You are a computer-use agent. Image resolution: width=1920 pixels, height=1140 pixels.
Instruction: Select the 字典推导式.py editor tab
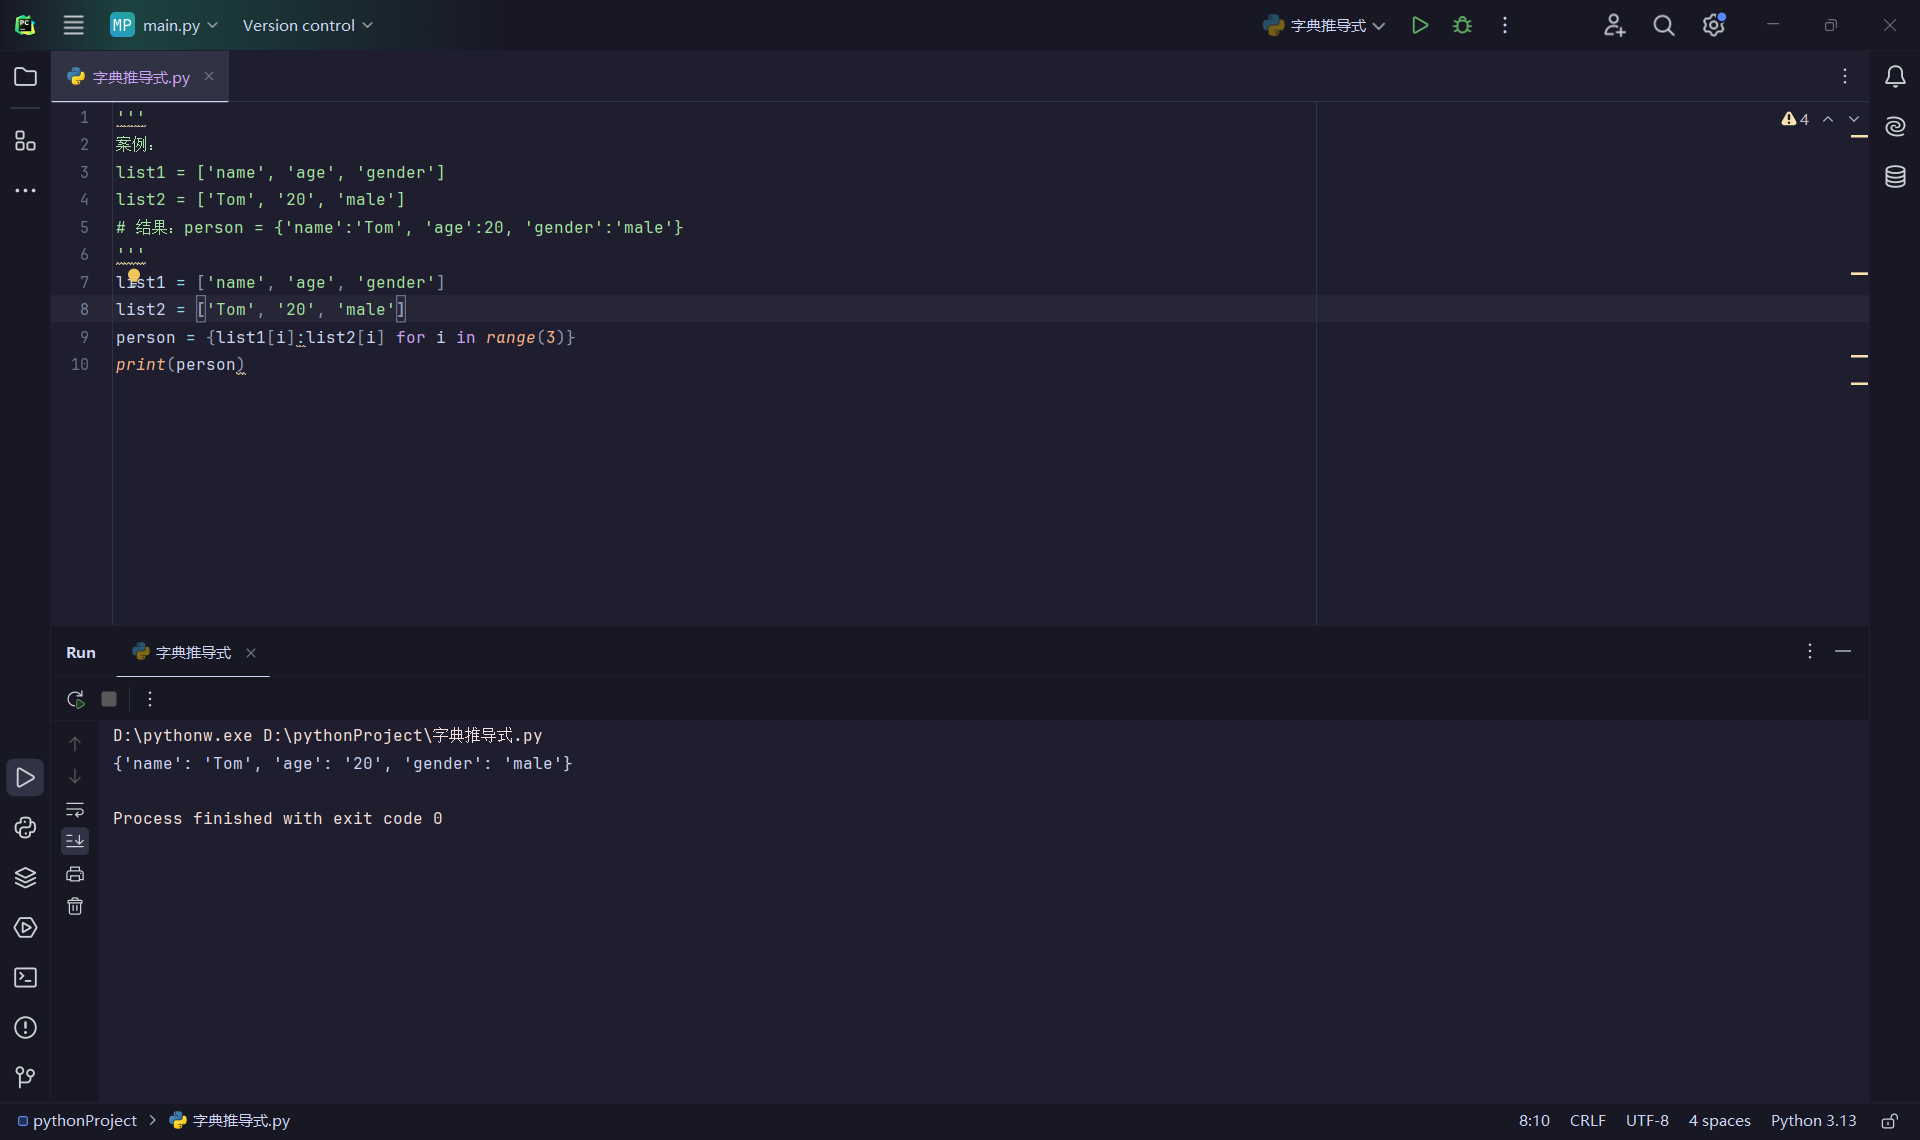coord(140,77)
